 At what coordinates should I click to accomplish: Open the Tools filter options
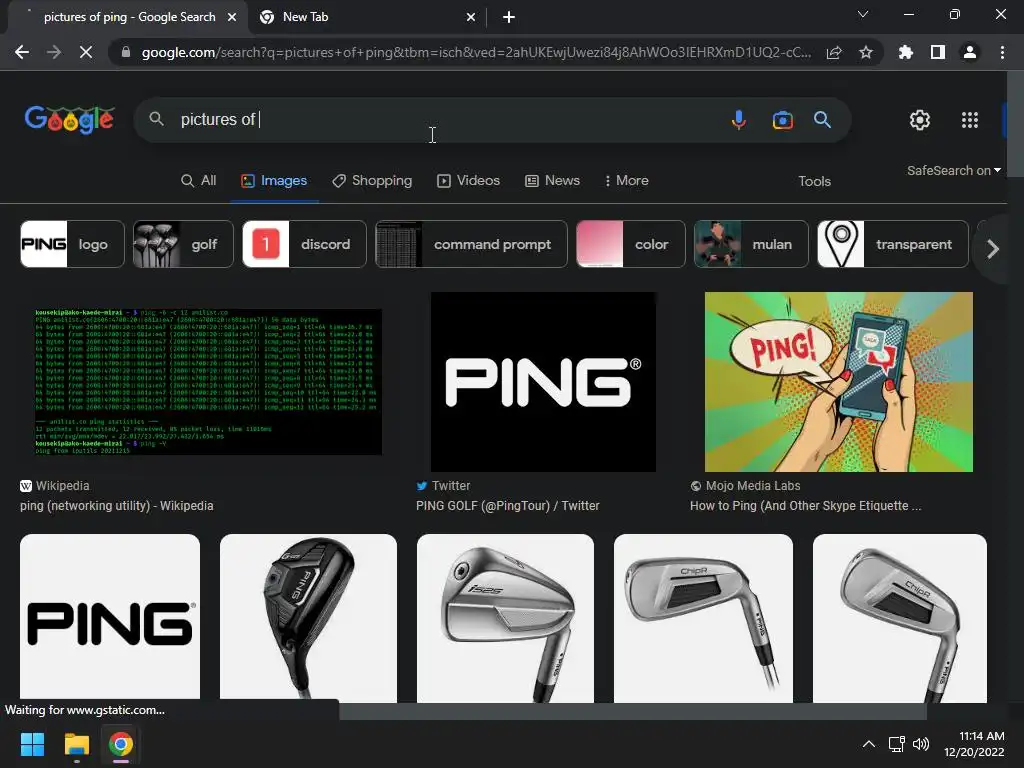click(x=814, y=182)
